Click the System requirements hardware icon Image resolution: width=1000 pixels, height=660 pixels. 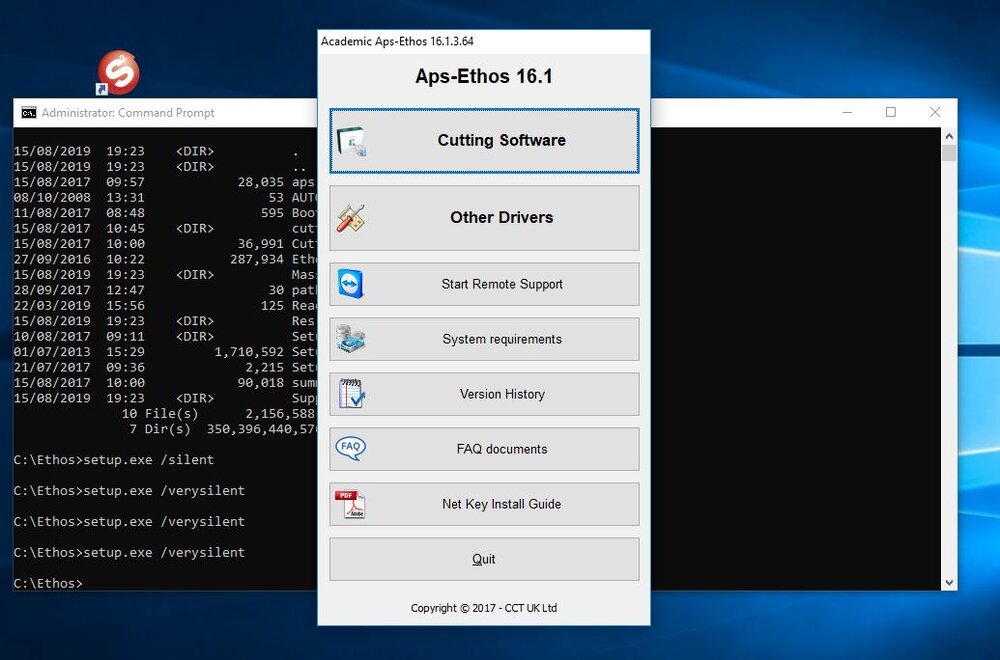point(351,339)
